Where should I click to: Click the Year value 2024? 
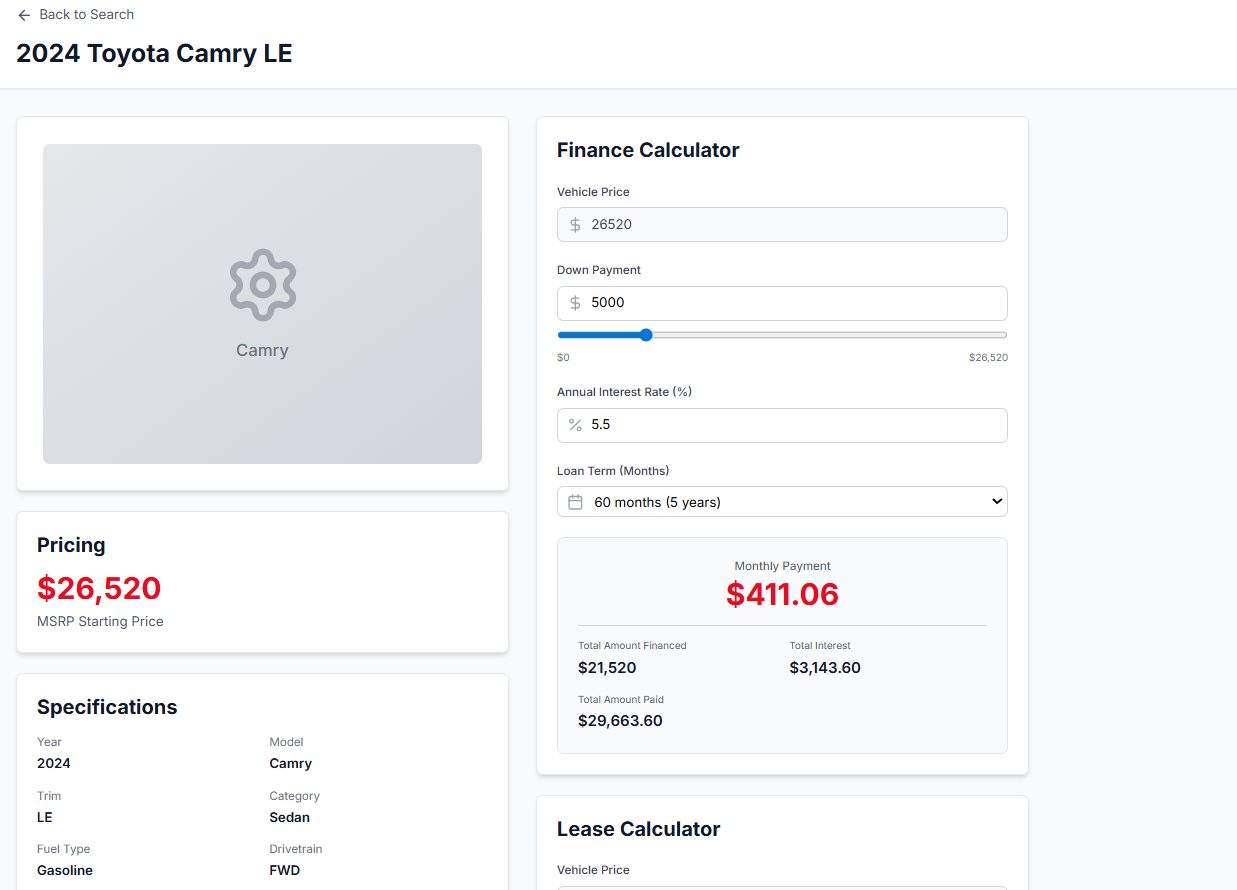54,763
